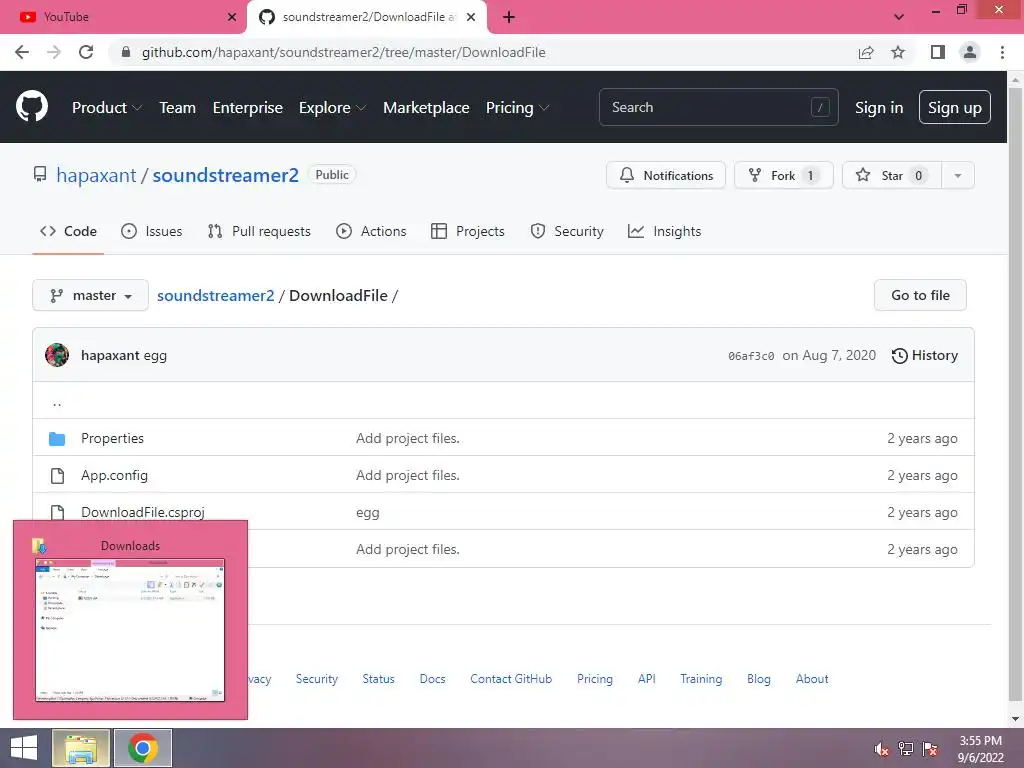Click the egg commit message for DownloadFile.csproj
The width and height of the screenshot is (1024, 768).
[368, 513]
